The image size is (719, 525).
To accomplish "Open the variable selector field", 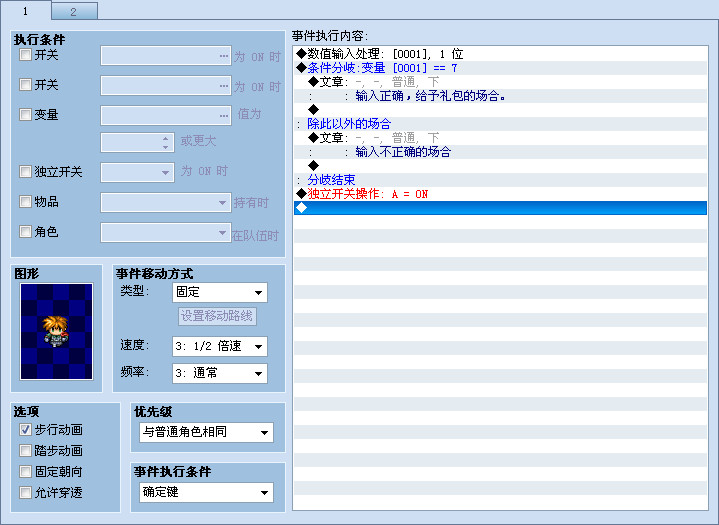I will [x=166, y=116].
